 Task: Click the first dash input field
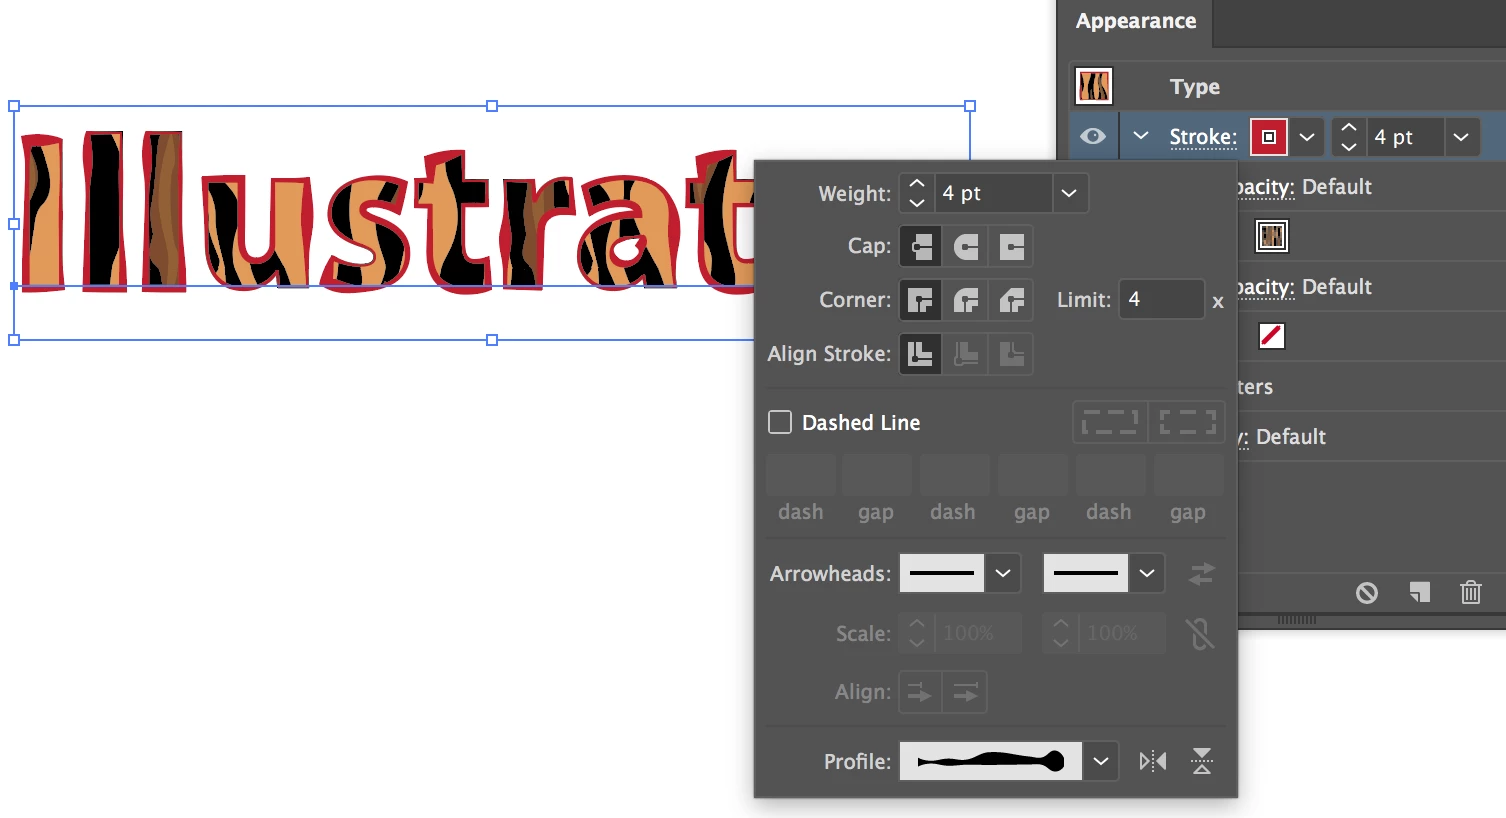pos(801,475)
